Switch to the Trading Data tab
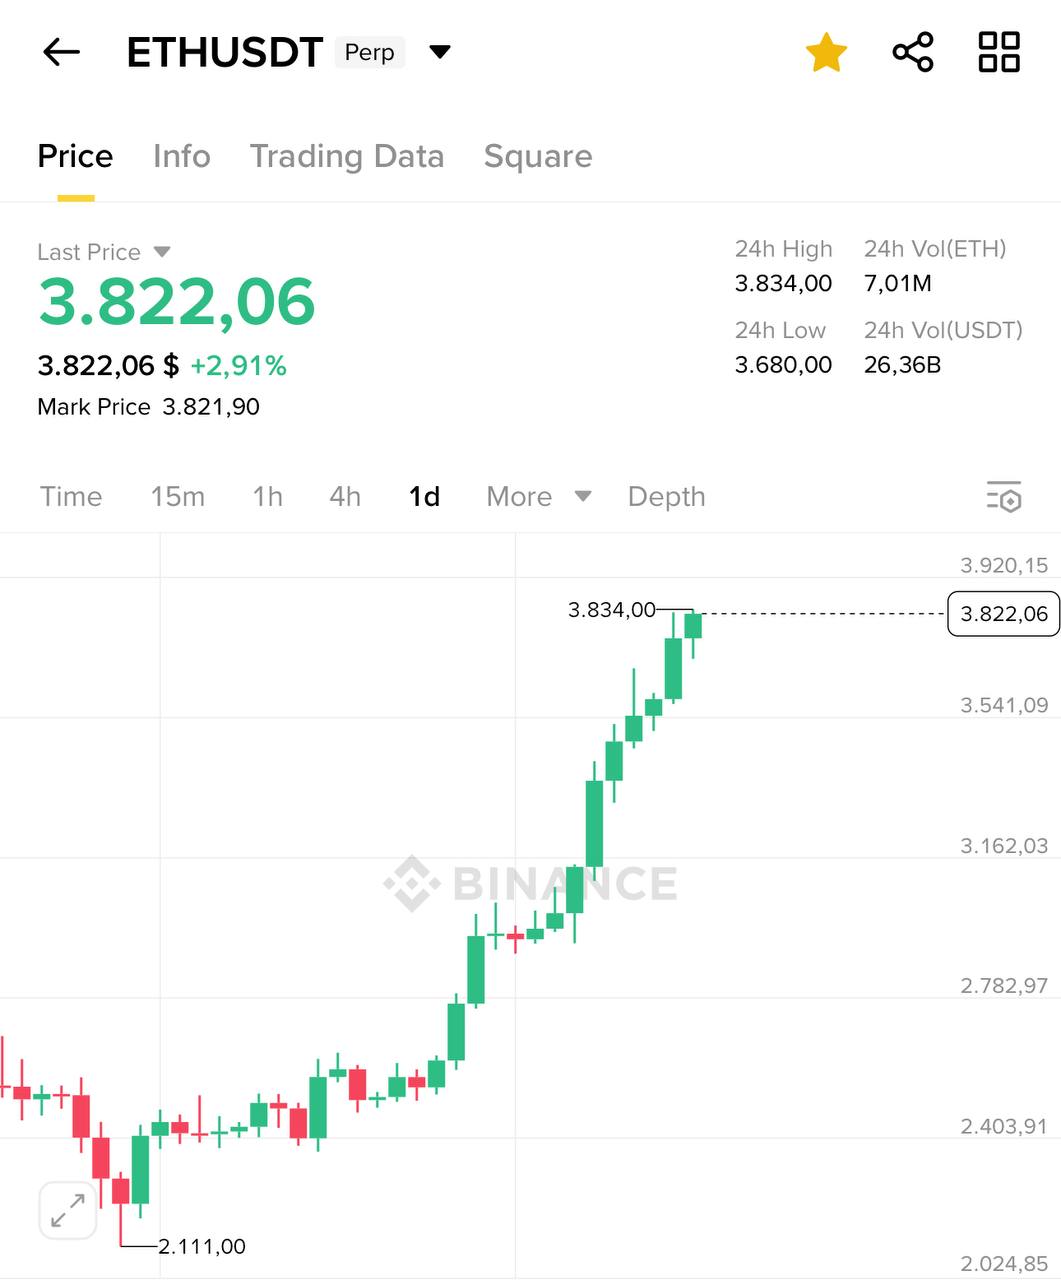This screenshot has height=1280, width=1061. click(346, 156)
